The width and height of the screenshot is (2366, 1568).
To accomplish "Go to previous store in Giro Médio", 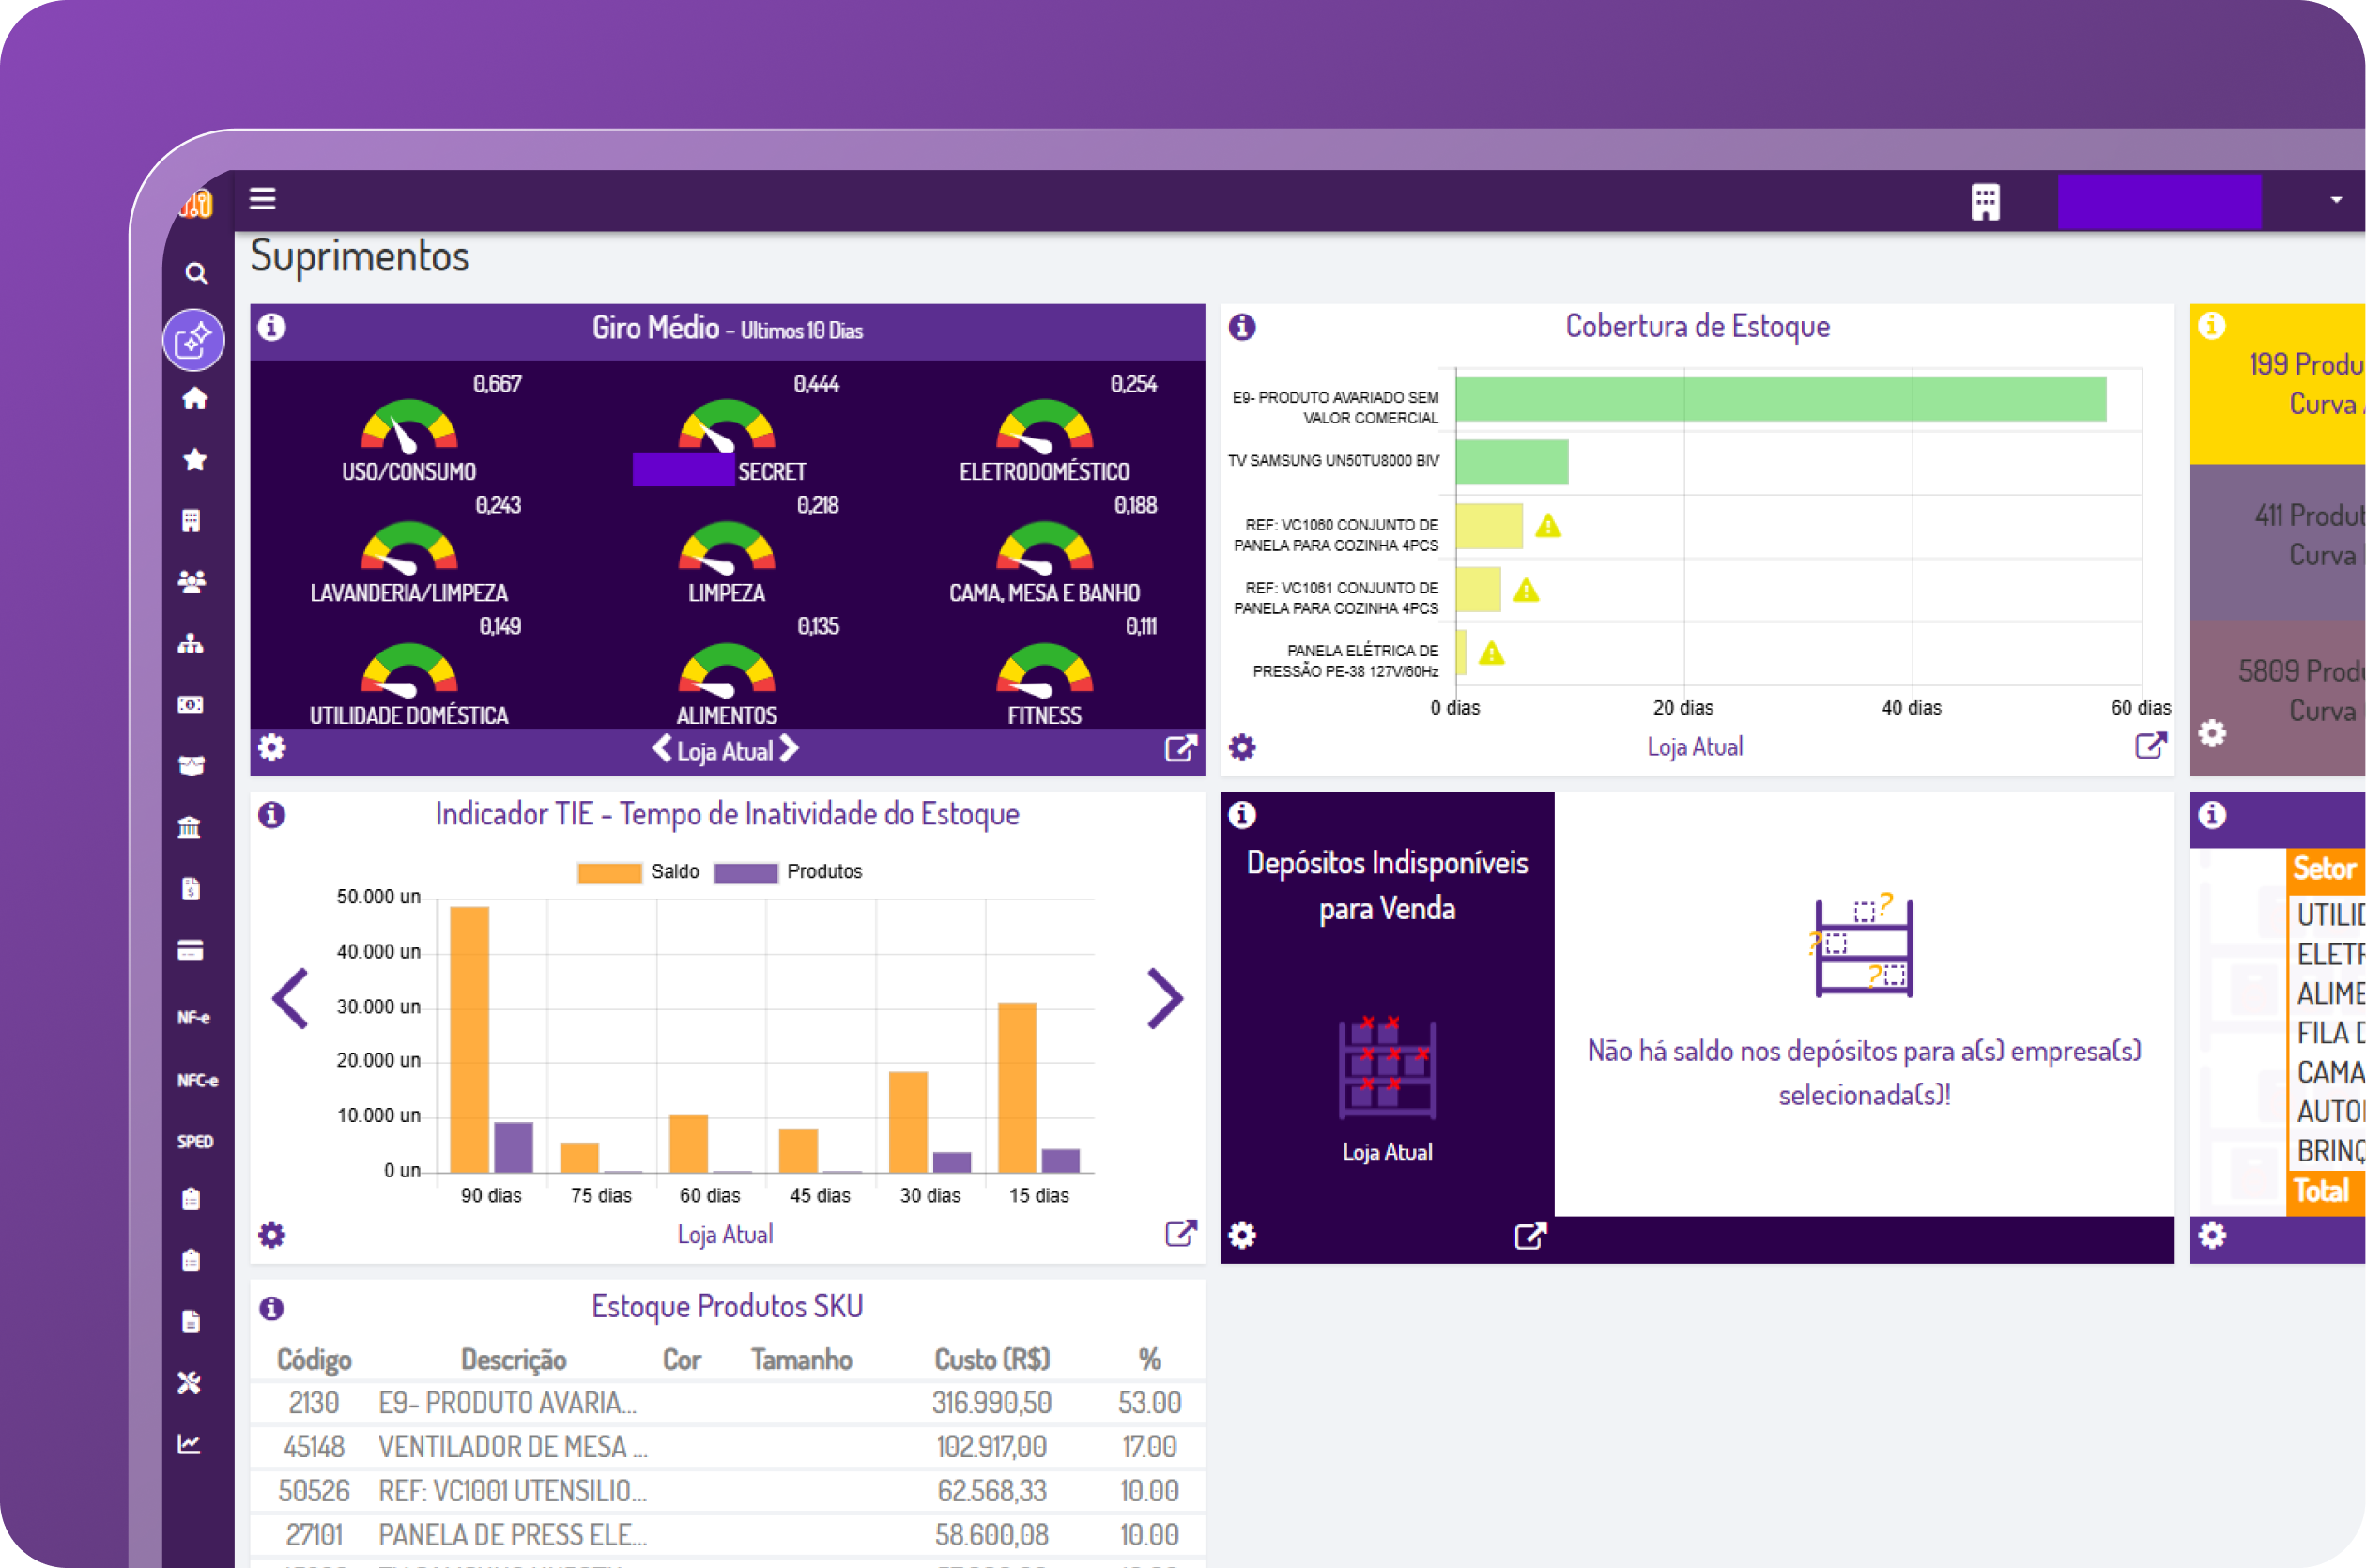I will [661, 749].
